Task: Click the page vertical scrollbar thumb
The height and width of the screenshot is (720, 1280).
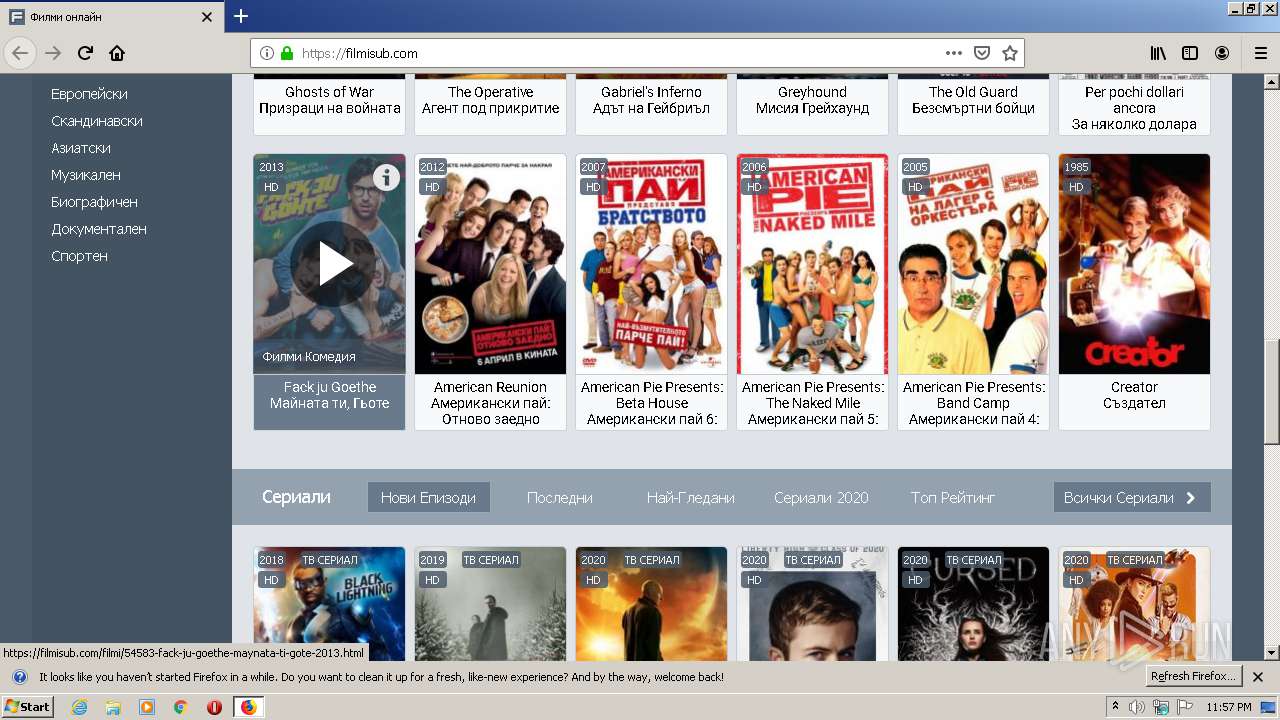Action: click(x=1272, y=392)
